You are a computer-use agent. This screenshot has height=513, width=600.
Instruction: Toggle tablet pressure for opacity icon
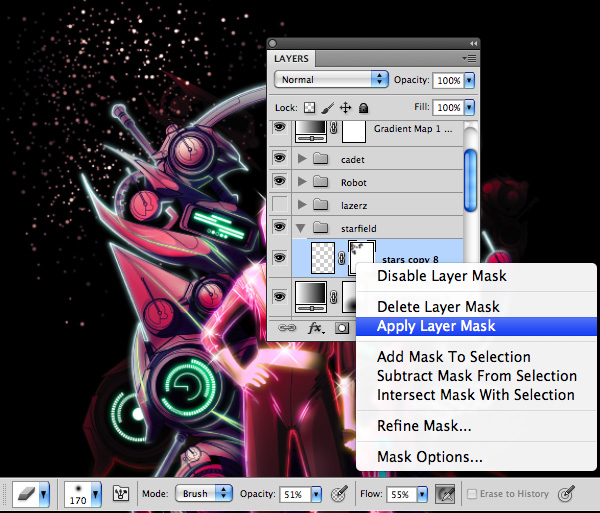339,494
